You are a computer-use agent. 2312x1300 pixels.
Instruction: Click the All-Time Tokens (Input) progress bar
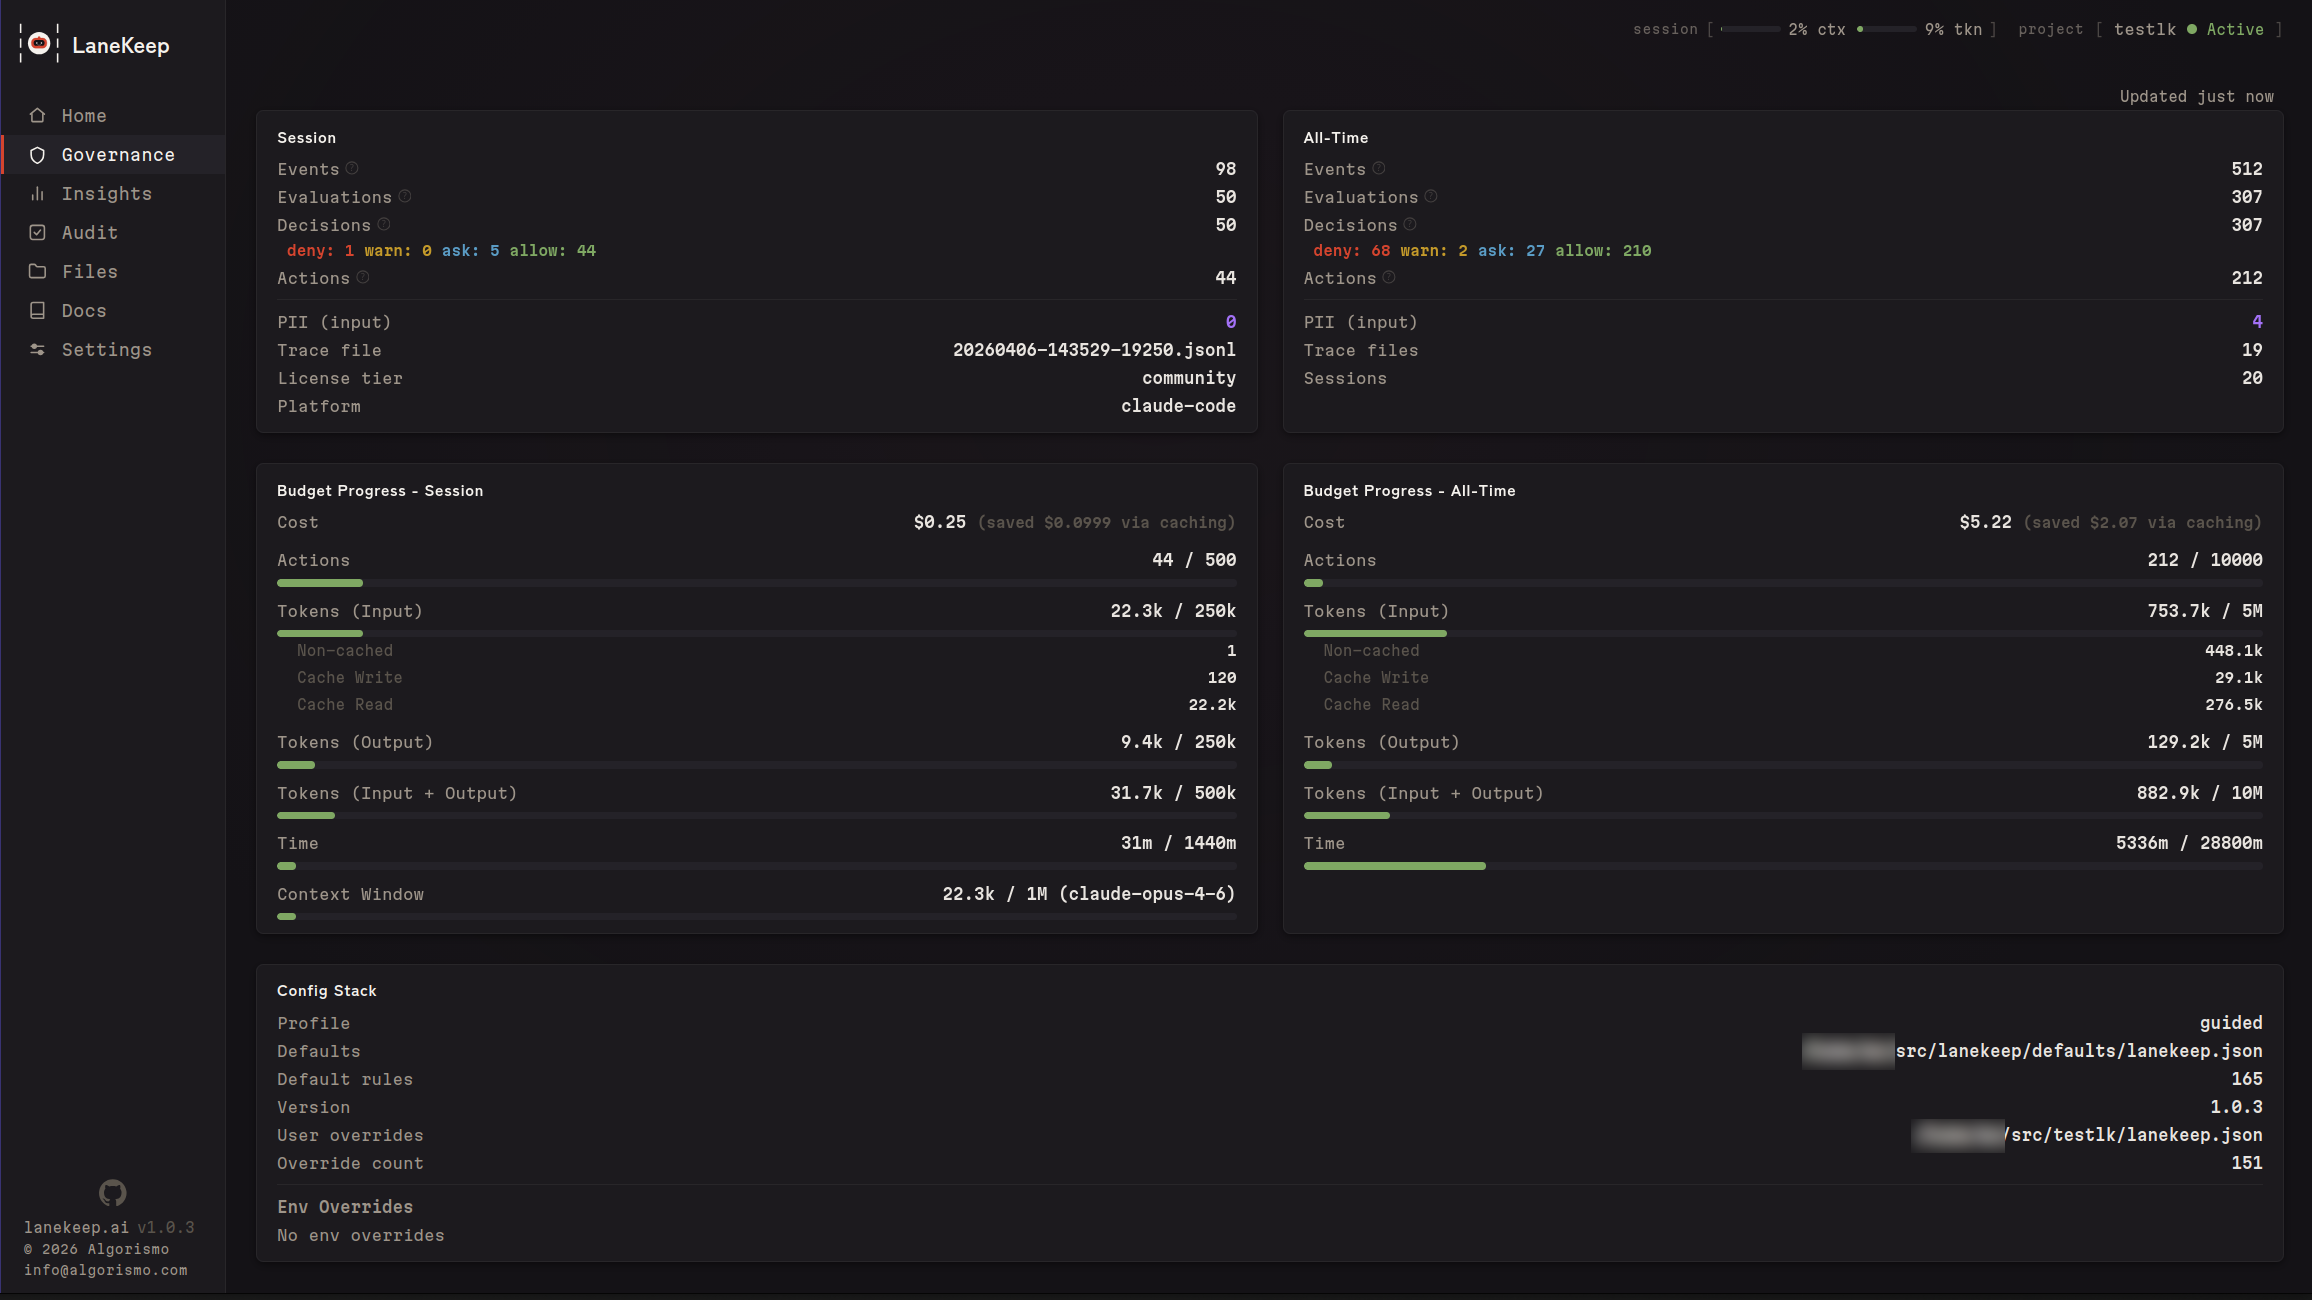1783,634
